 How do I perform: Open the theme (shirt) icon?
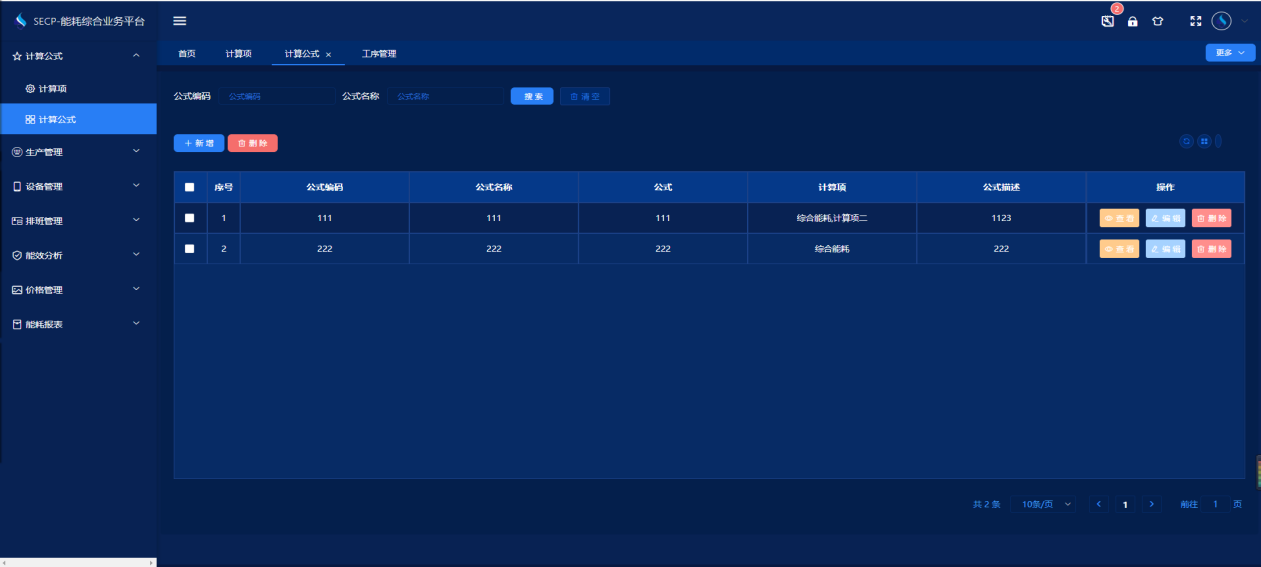[x=1158, y=21]
